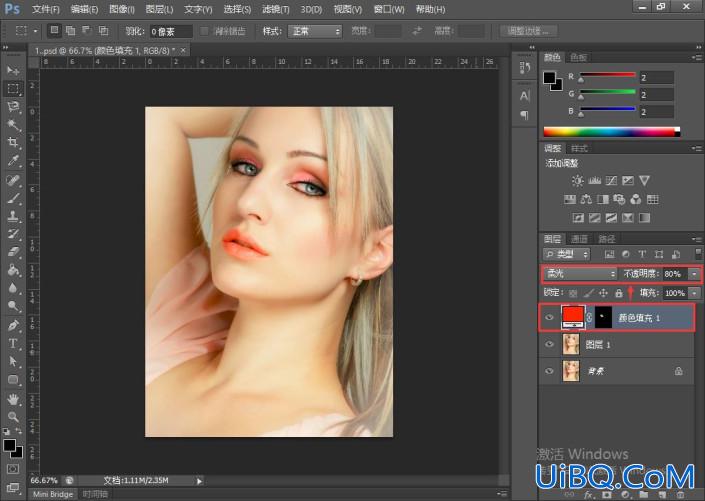This screenshot has width=705, height=501.
Task: Select the Clone Stamp tool
Action: [x=13, y=216]
